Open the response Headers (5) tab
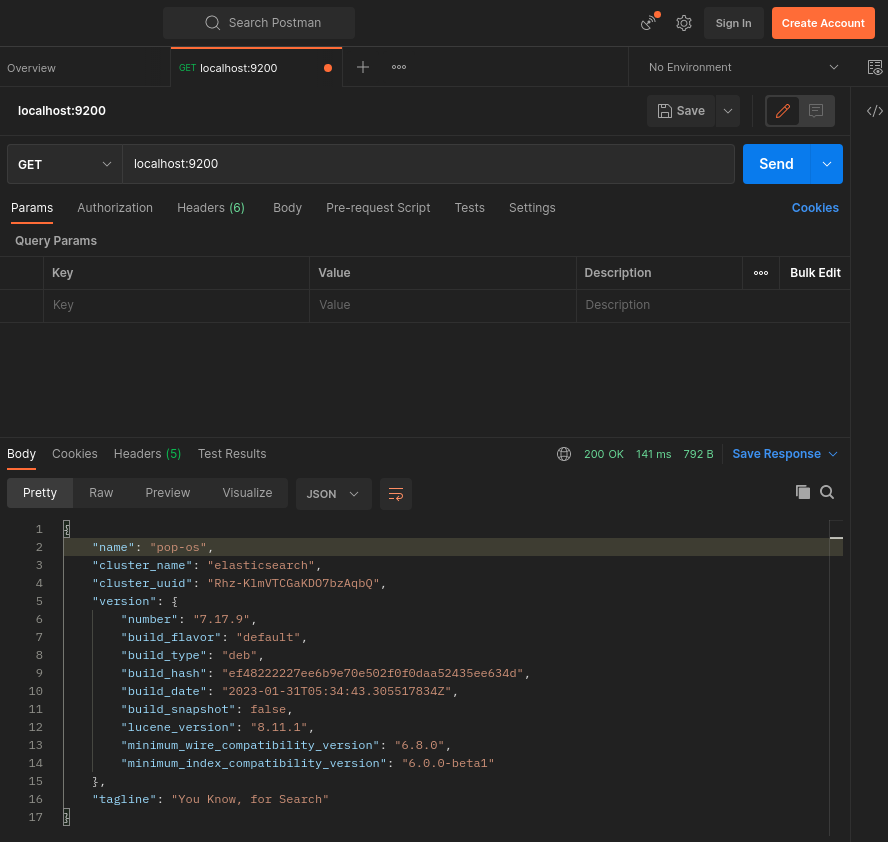 coord(147,454)
